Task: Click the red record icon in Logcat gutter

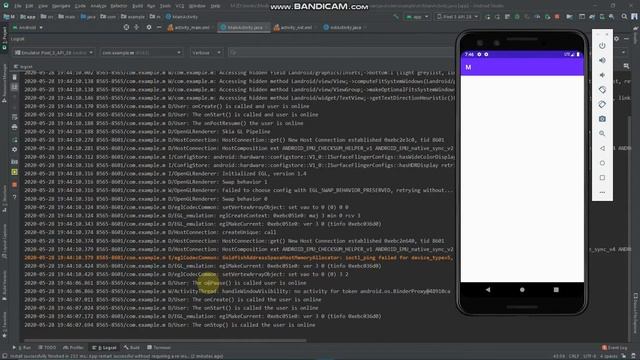Action: pyautogui.click(x=14, y=184)
